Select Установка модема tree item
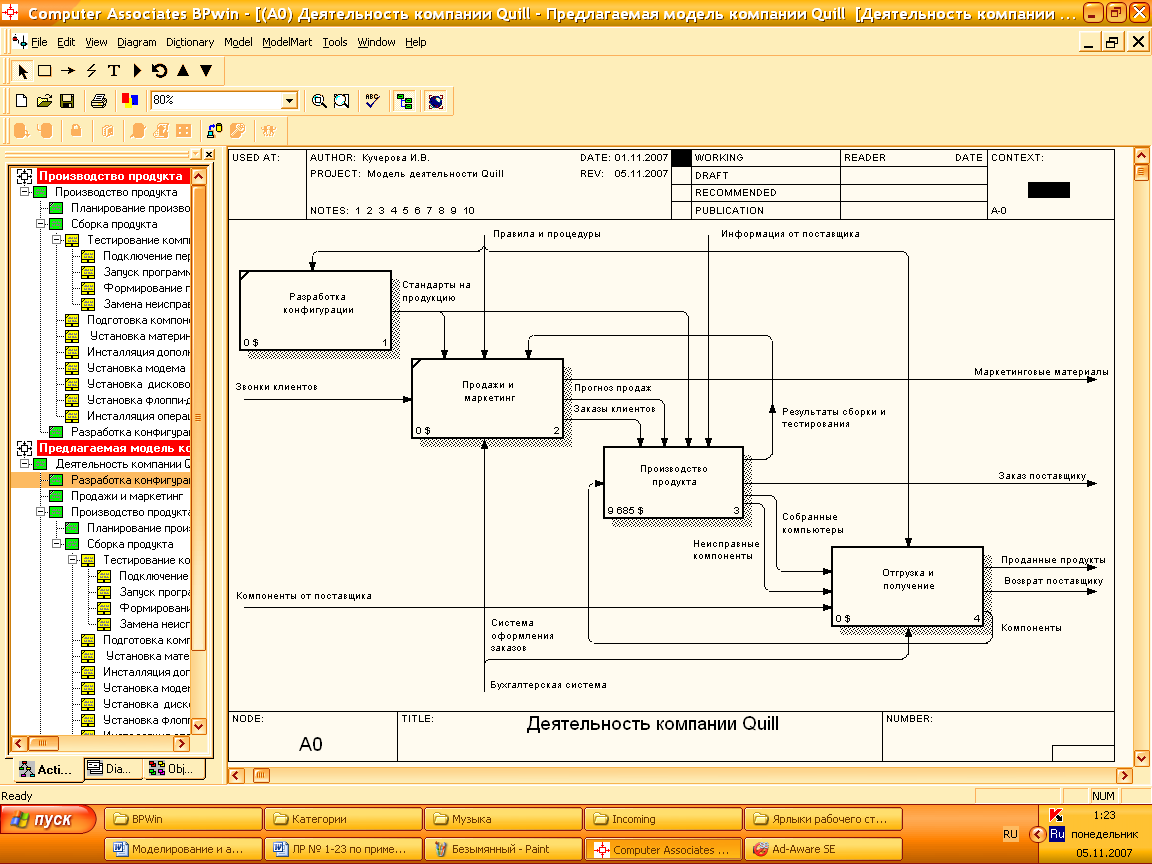The height and width of the screenshot is (864, 1152). (x=136, y=368)
